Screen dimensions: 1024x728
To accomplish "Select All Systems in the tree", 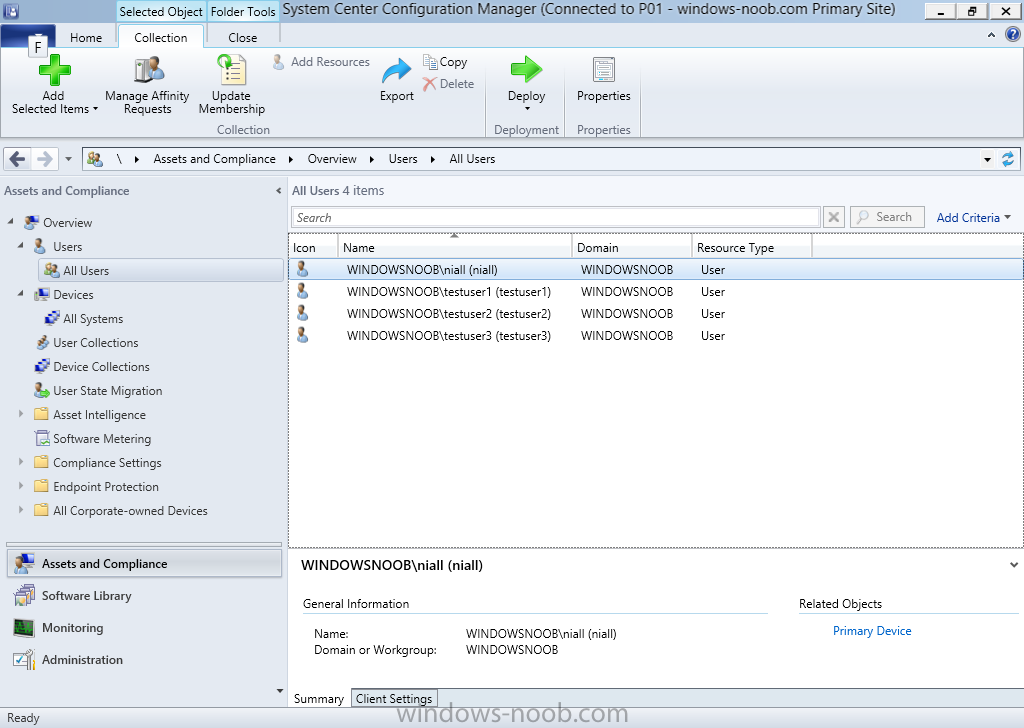I will tap(93, 319).
